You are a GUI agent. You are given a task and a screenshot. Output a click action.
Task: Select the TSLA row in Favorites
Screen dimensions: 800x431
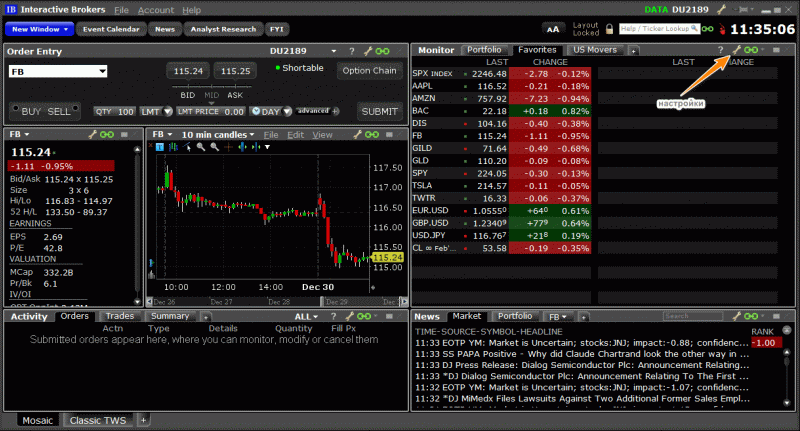click(501, 186)
